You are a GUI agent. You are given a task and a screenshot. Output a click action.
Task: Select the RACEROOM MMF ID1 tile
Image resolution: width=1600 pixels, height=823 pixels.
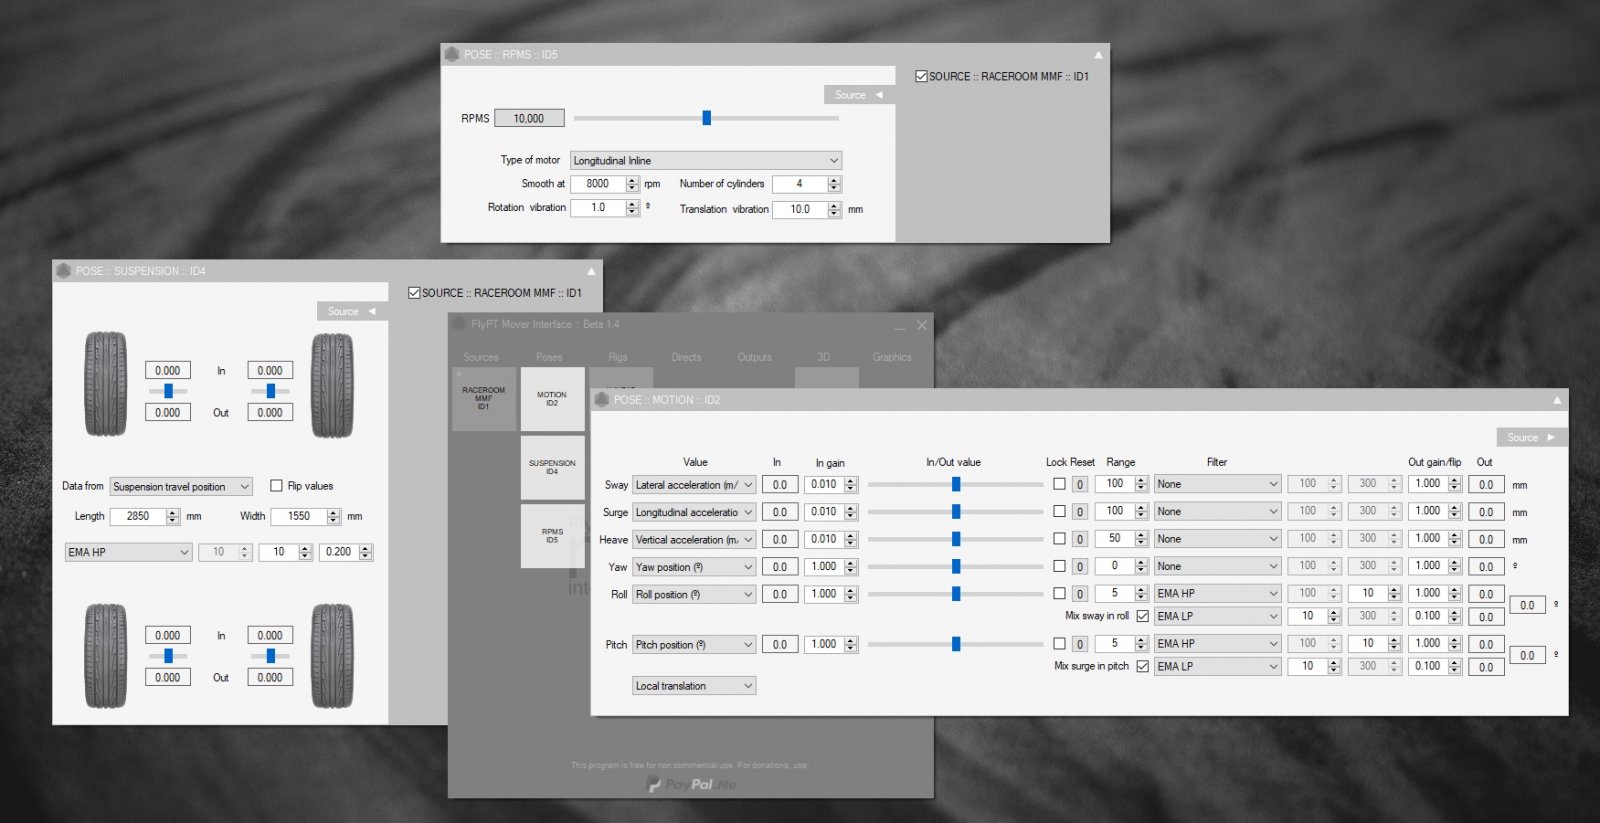click(484, 399)
